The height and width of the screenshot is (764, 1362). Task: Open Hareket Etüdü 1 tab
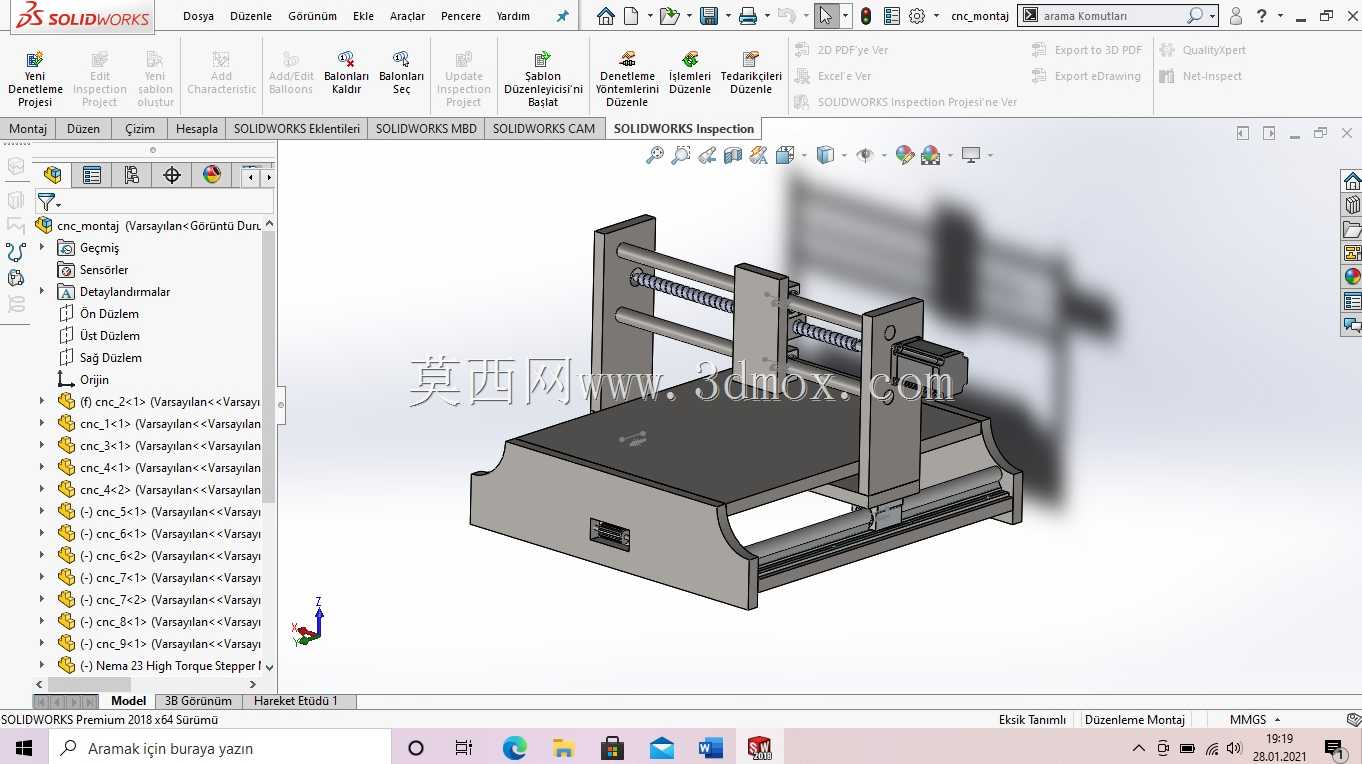[x=296, y=701]
